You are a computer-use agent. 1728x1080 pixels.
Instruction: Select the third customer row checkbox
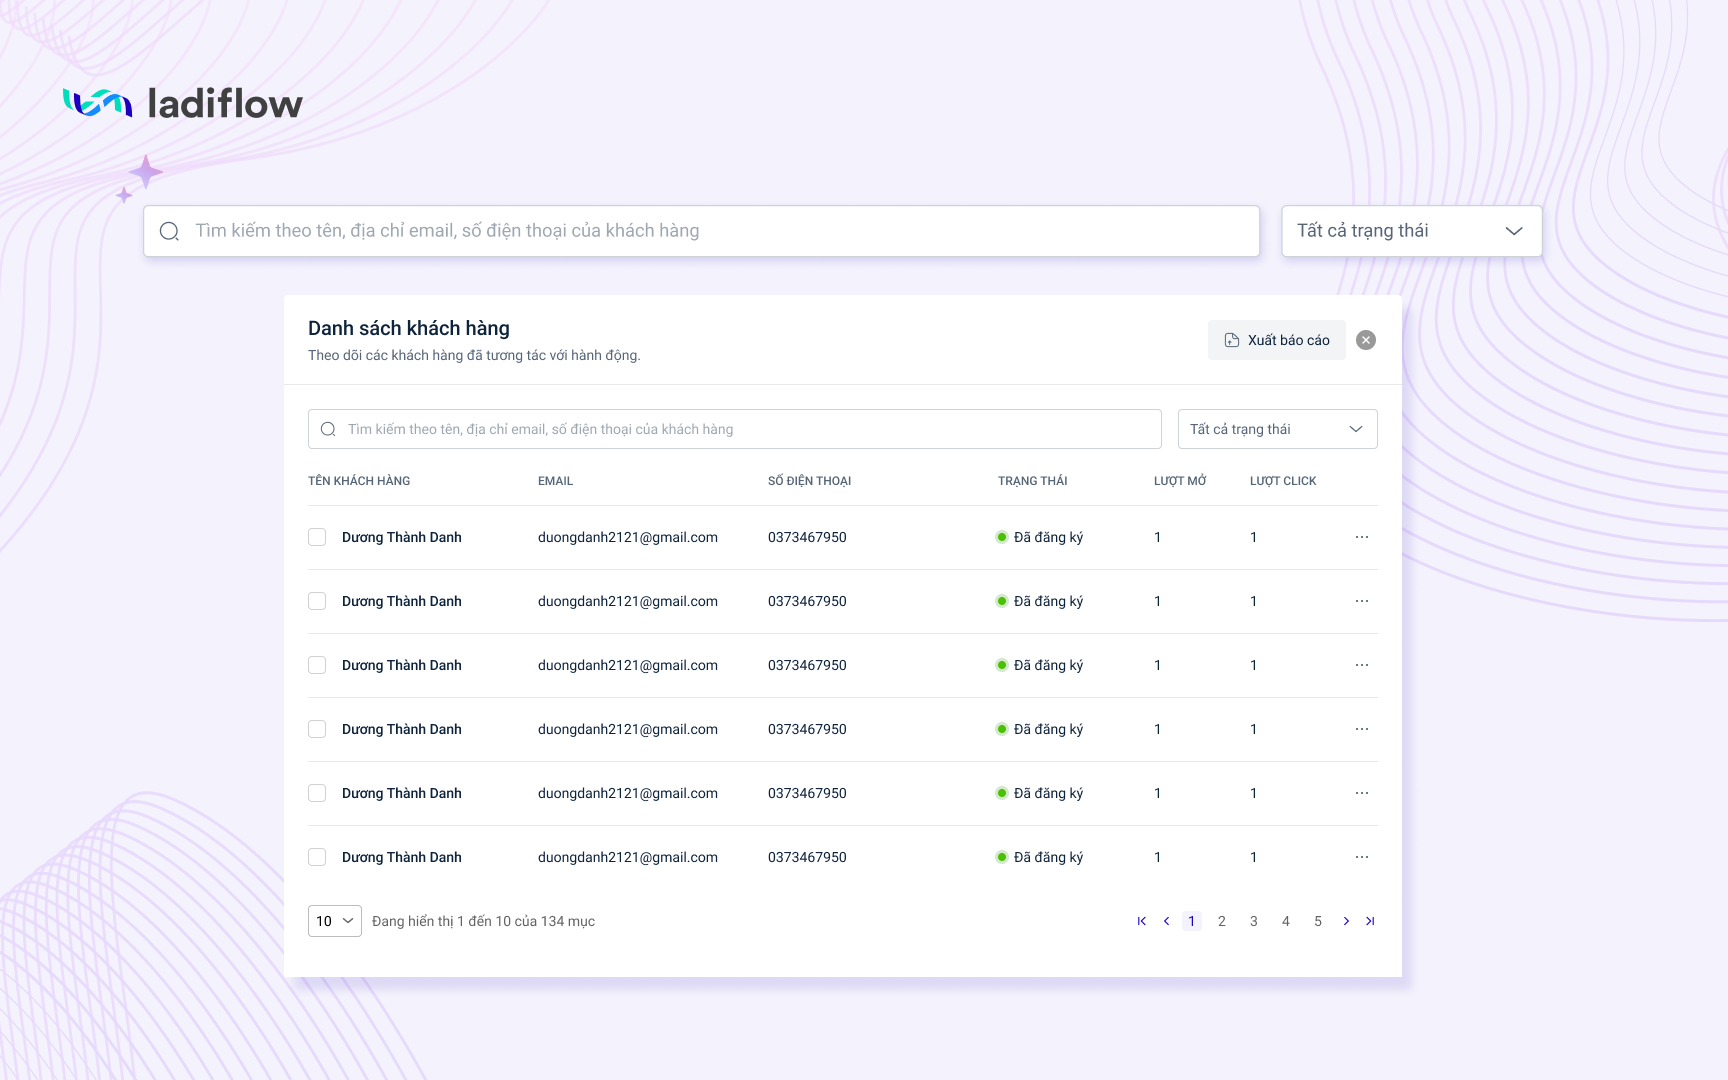point(317,665)
